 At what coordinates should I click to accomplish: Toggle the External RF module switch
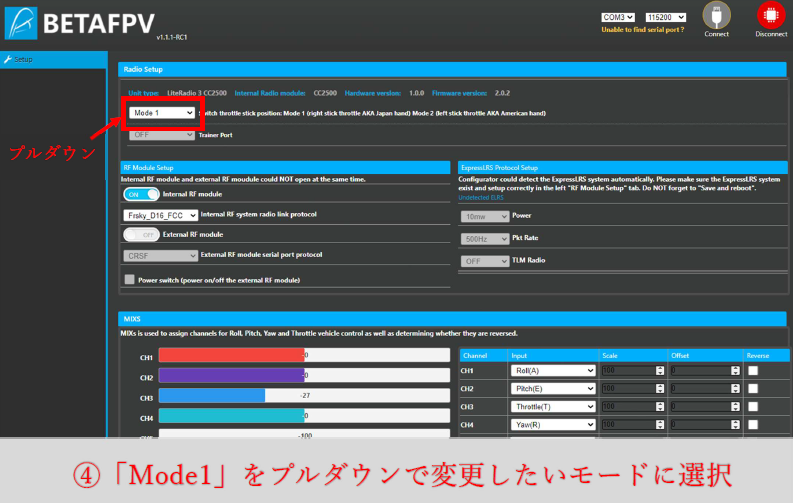[x=141, y=235]
